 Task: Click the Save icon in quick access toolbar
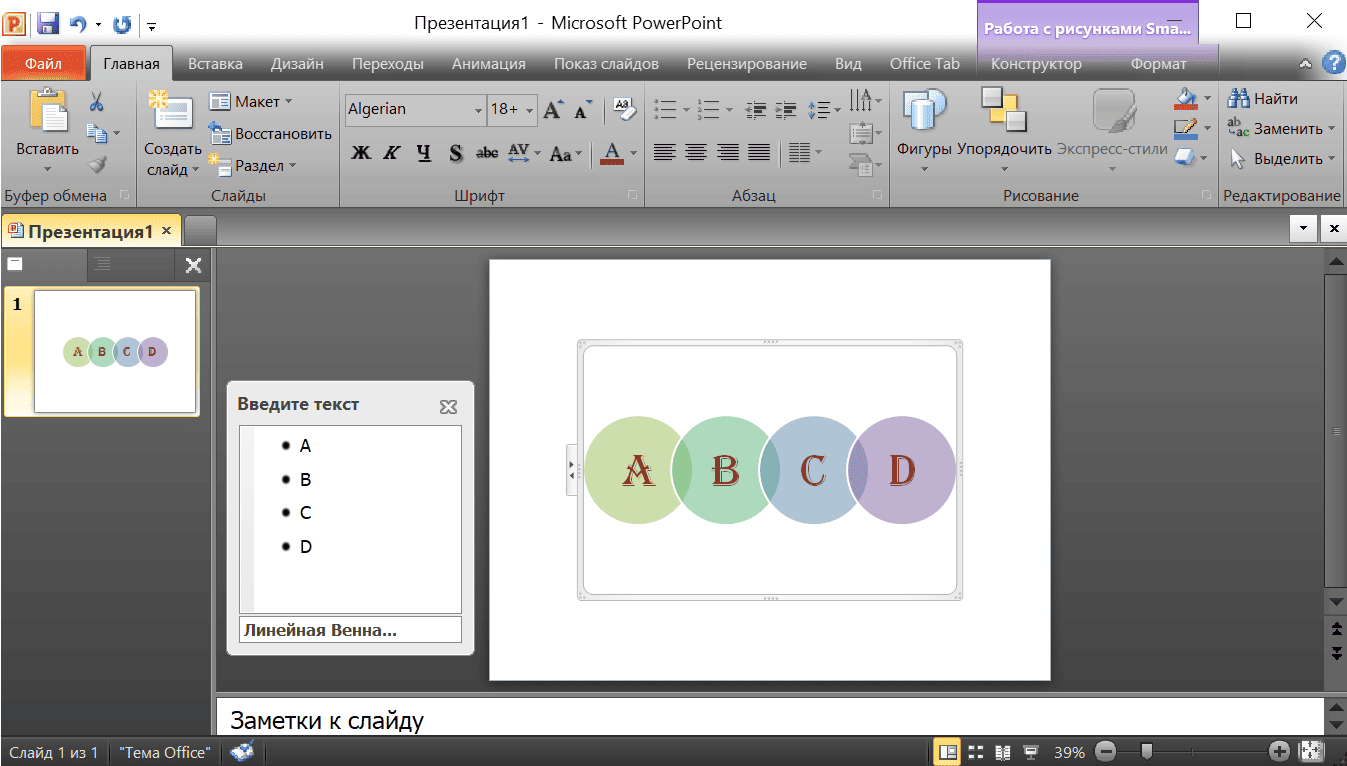click(x=48, y=23)
